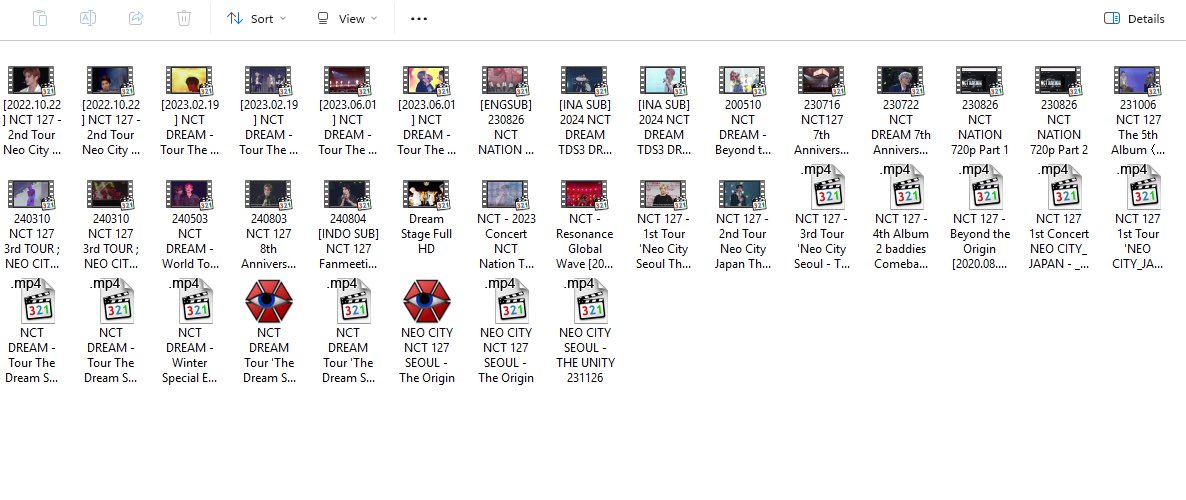Click mp4 clapperboard icon of NCT DREAM Tour 'The Dream S
Image resolution: width=1186 pixels, height=500 pixels.
pos(350,300)
